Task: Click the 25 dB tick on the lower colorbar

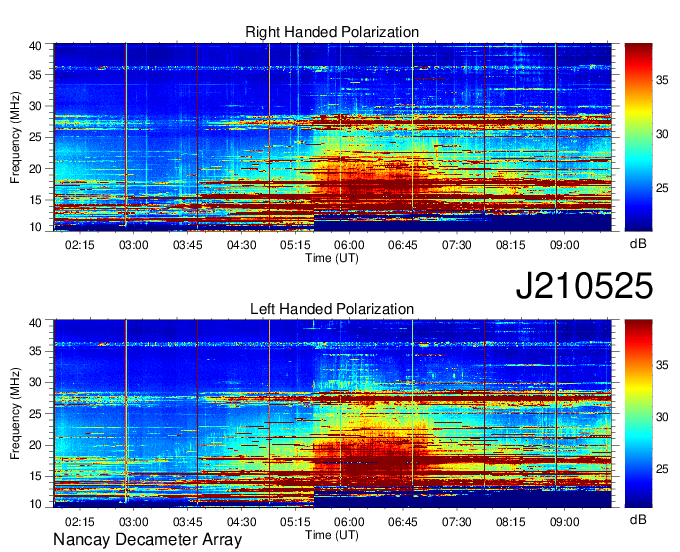Action: pyautogui.click(x=662, y=469)
